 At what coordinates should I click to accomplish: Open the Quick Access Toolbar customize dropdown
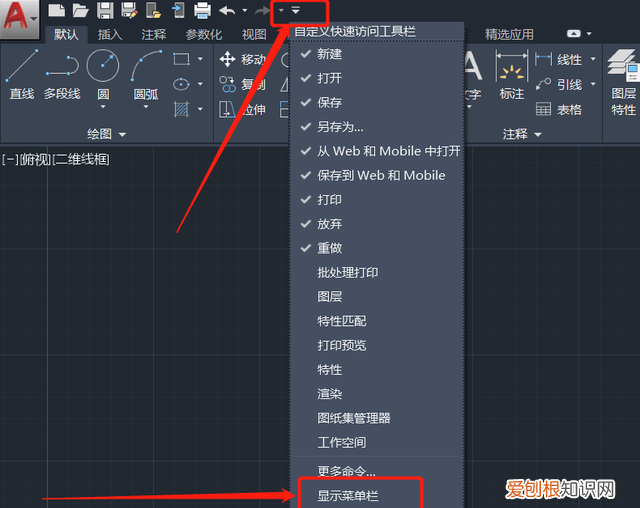point(296,10)
